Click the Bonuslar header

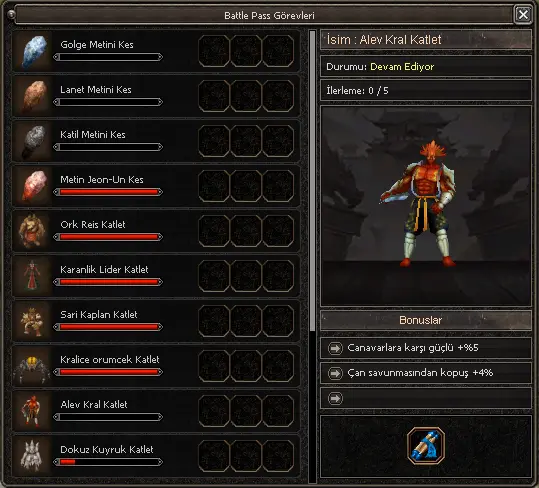pyautogui.click(x=426, y=320)
